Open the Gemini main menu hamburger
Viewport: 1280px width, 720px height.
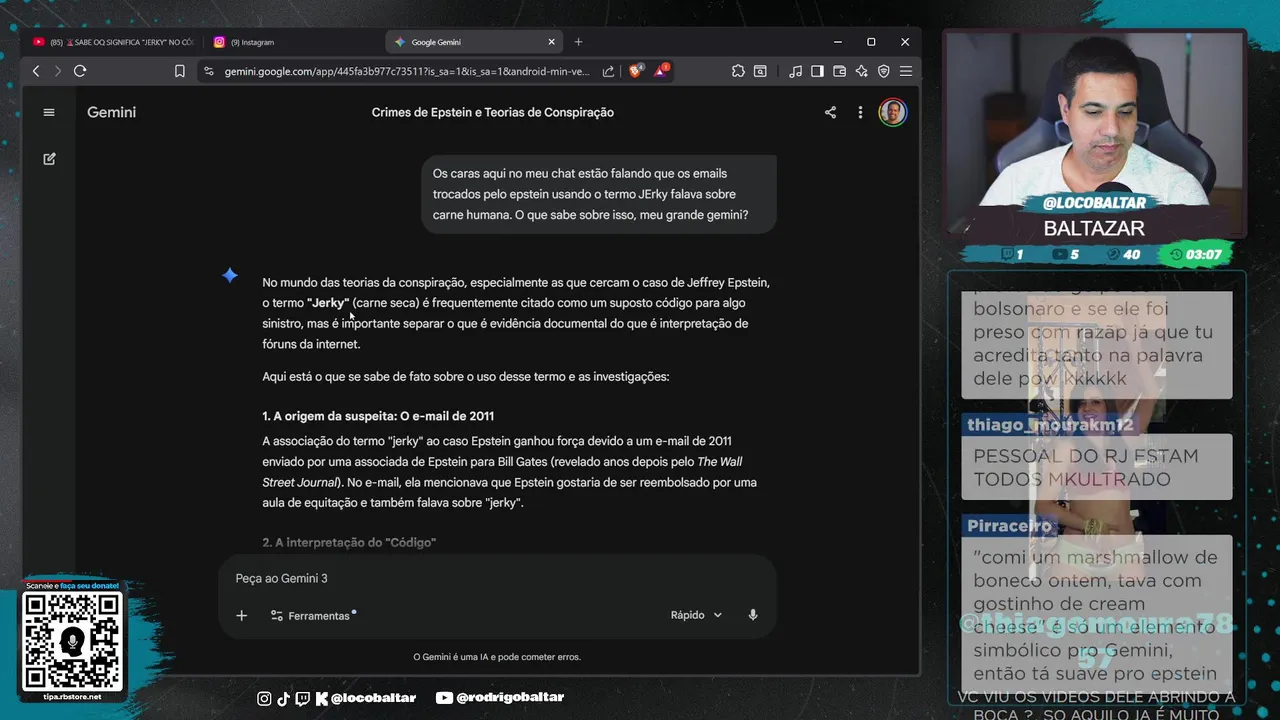coord(49,112)
